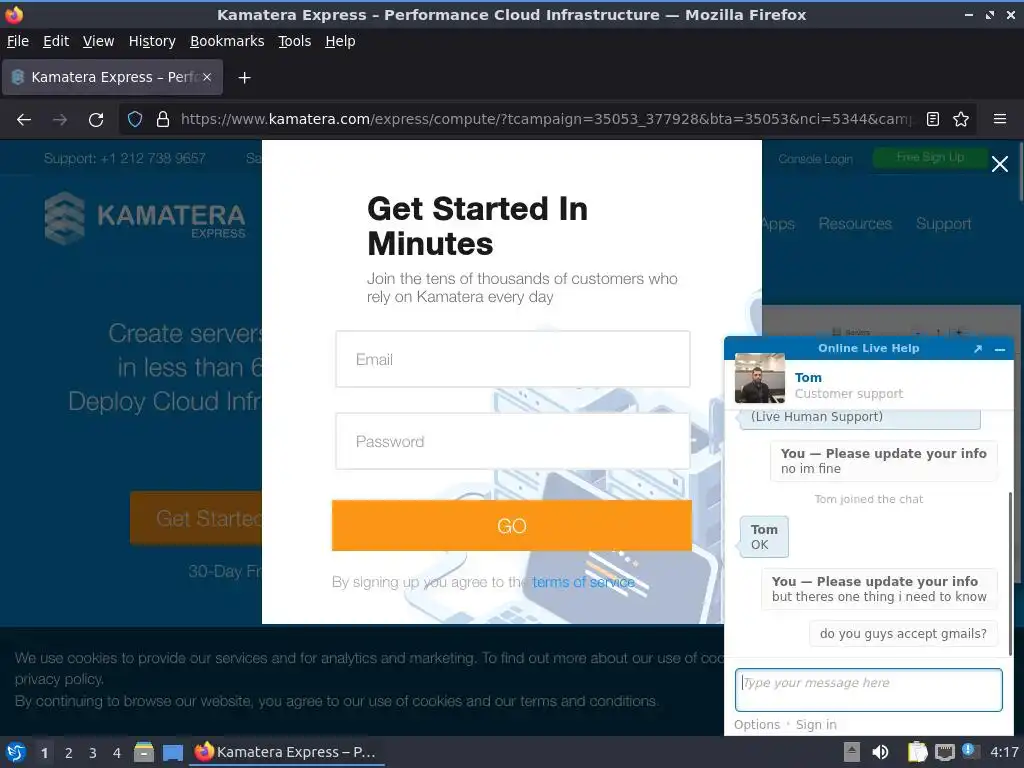Bookmark this page with the star icon
Image resolution: width=1024 pixels, height=768 pixels.
[x=961, y=119]
